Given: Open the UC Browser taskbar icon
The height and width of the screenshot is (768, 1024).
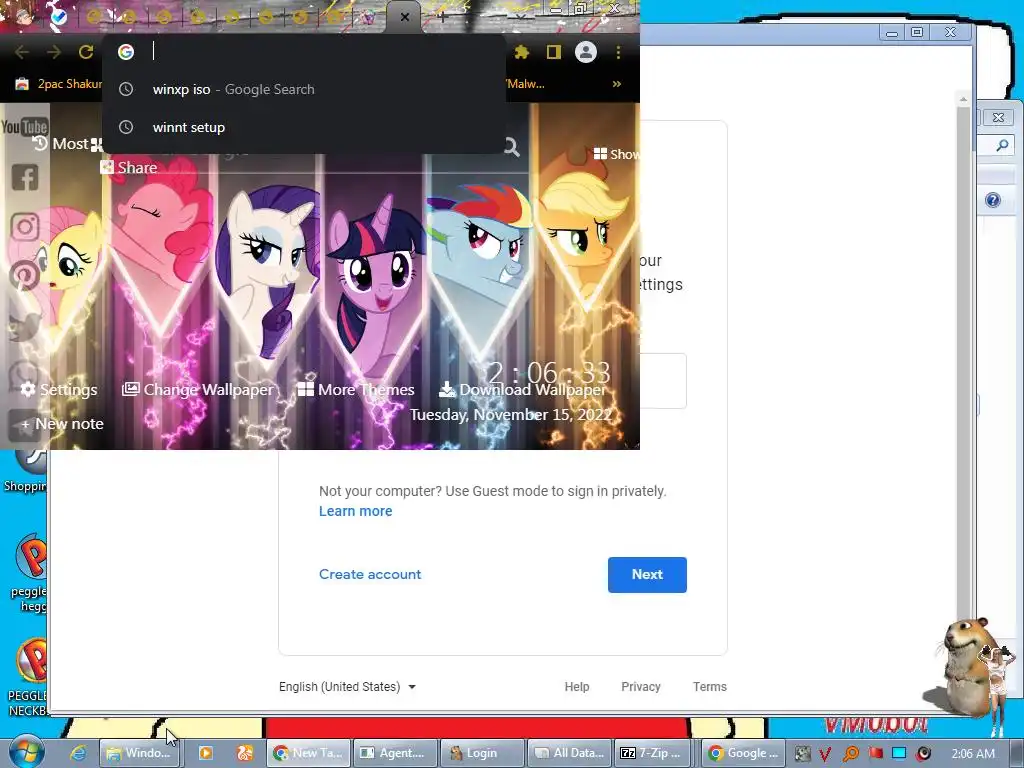Looking at the screenshot, I should 245,753.
